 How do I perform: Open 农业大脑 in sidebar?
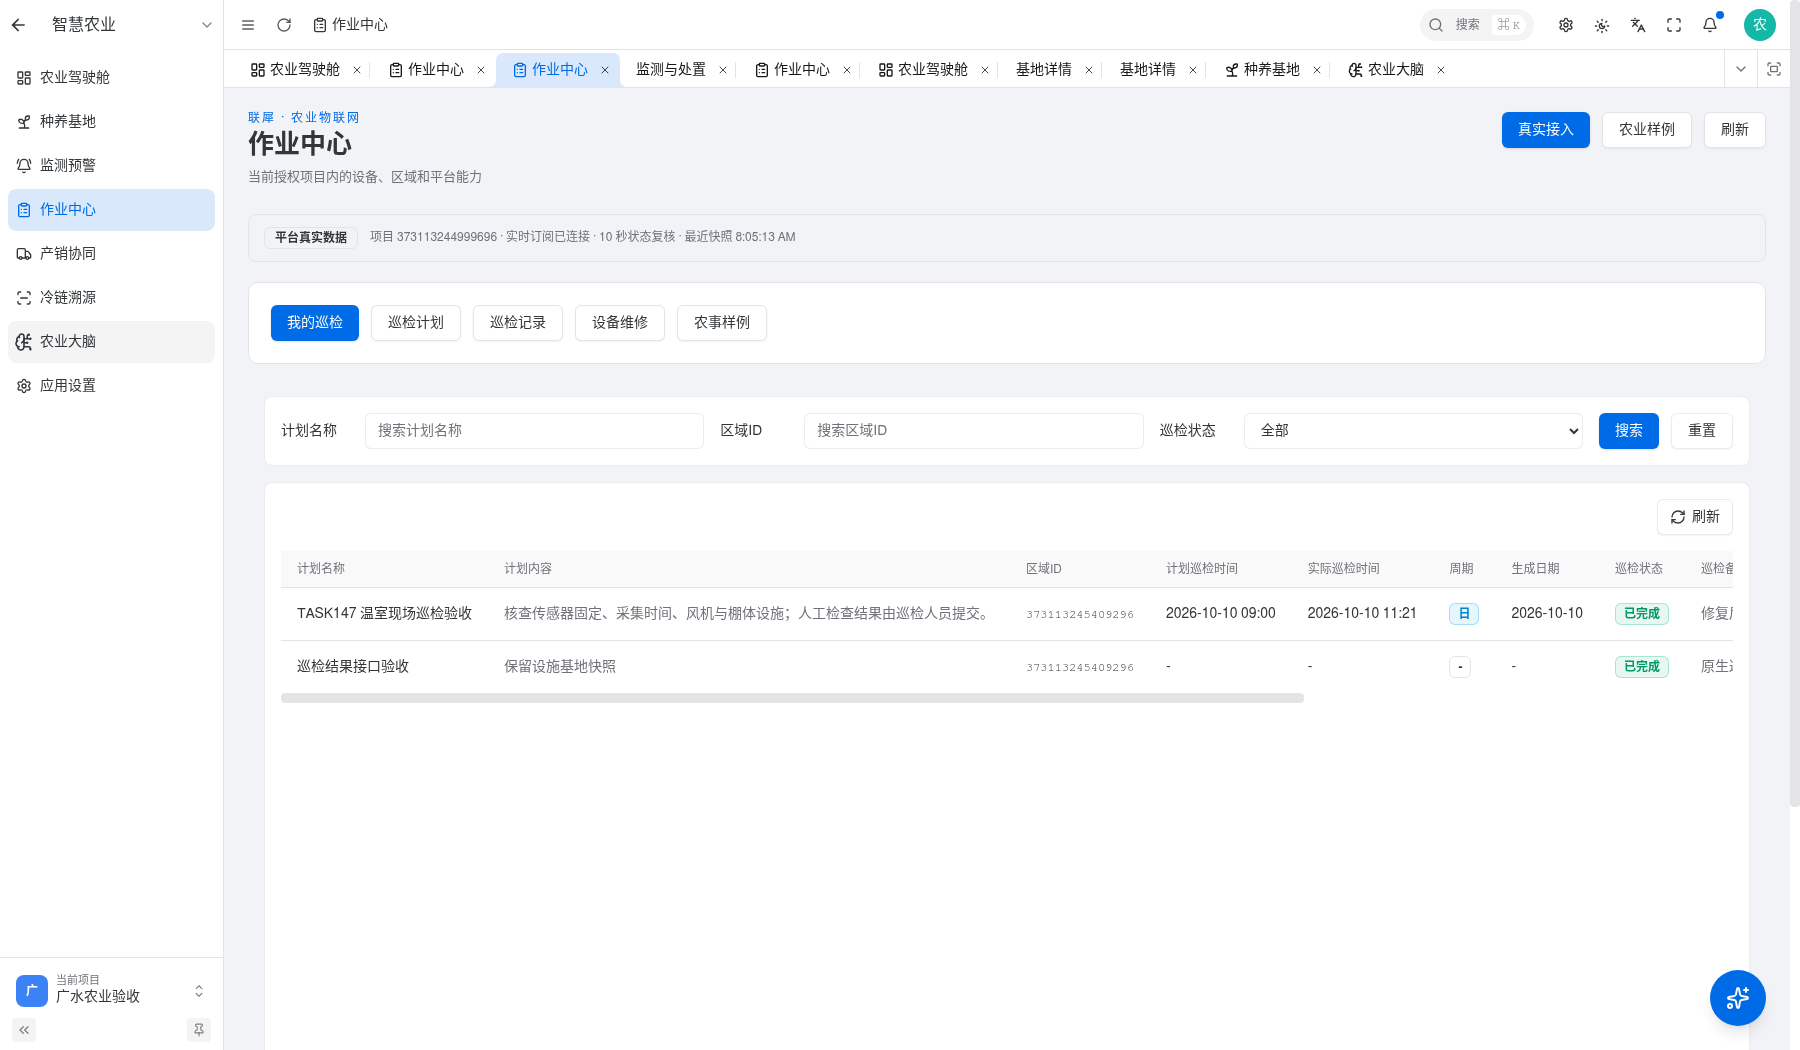111,342
